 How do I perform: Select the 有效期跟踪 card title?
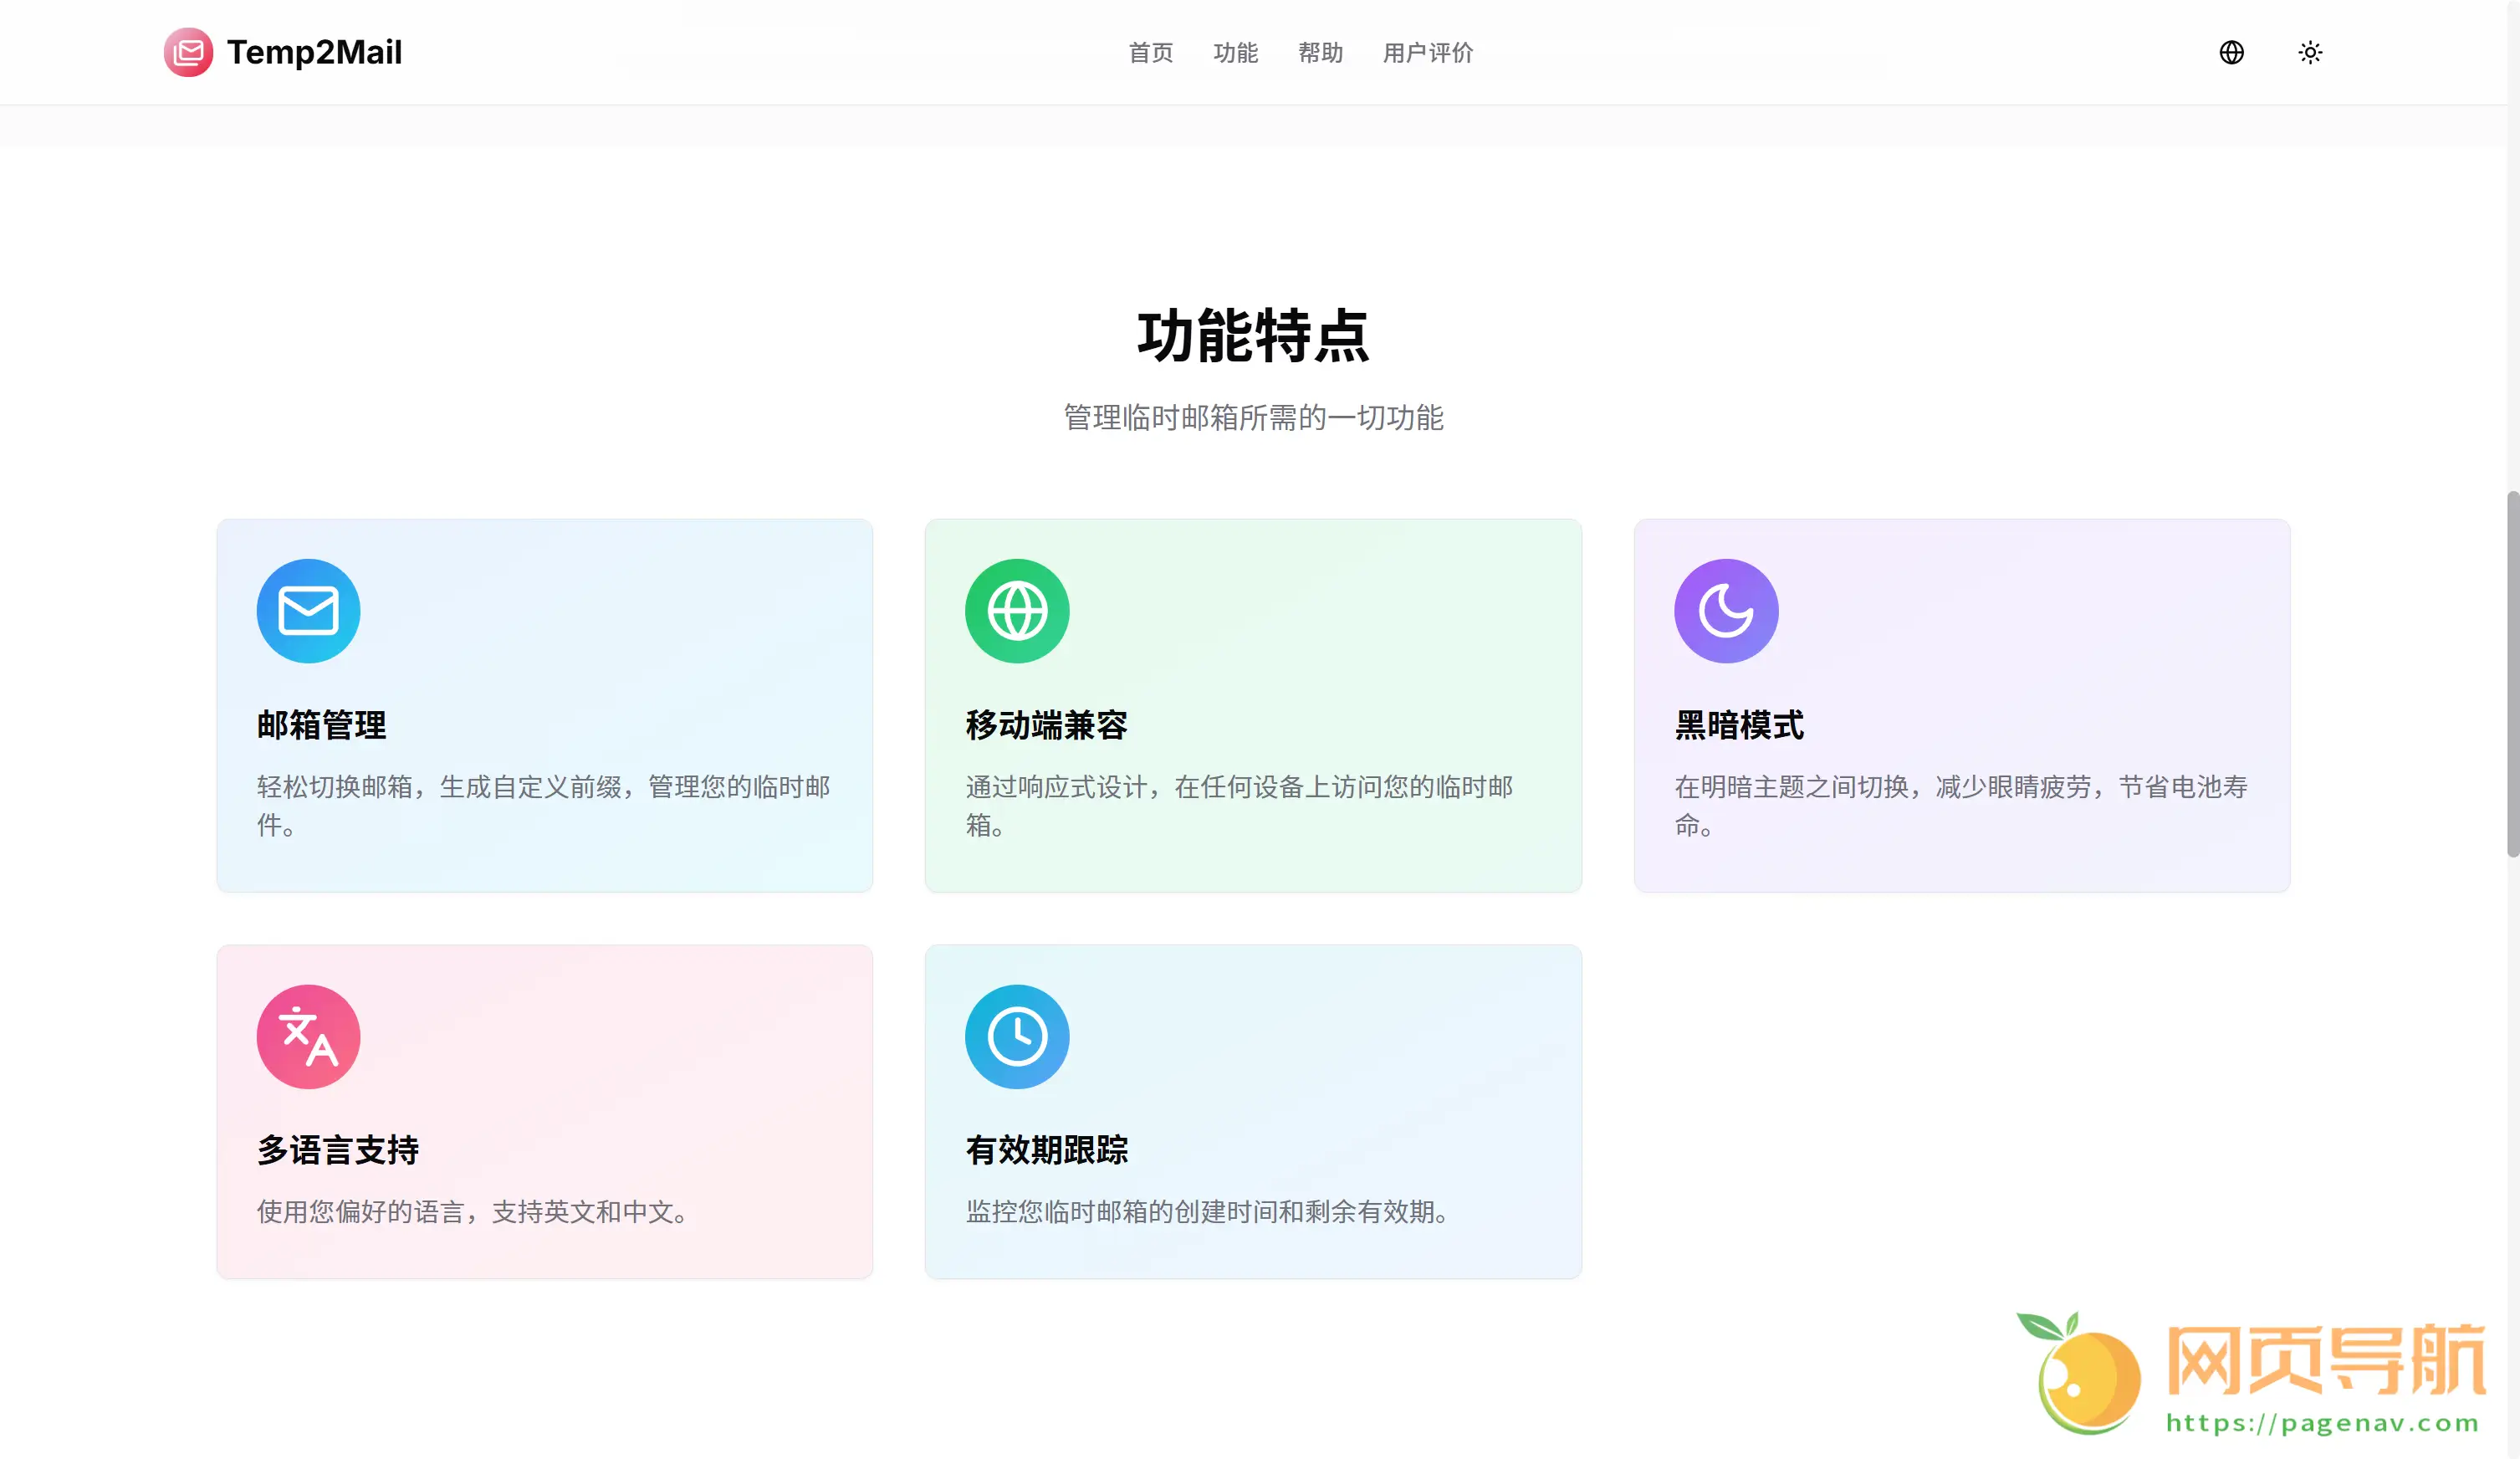point(1046,1150)
